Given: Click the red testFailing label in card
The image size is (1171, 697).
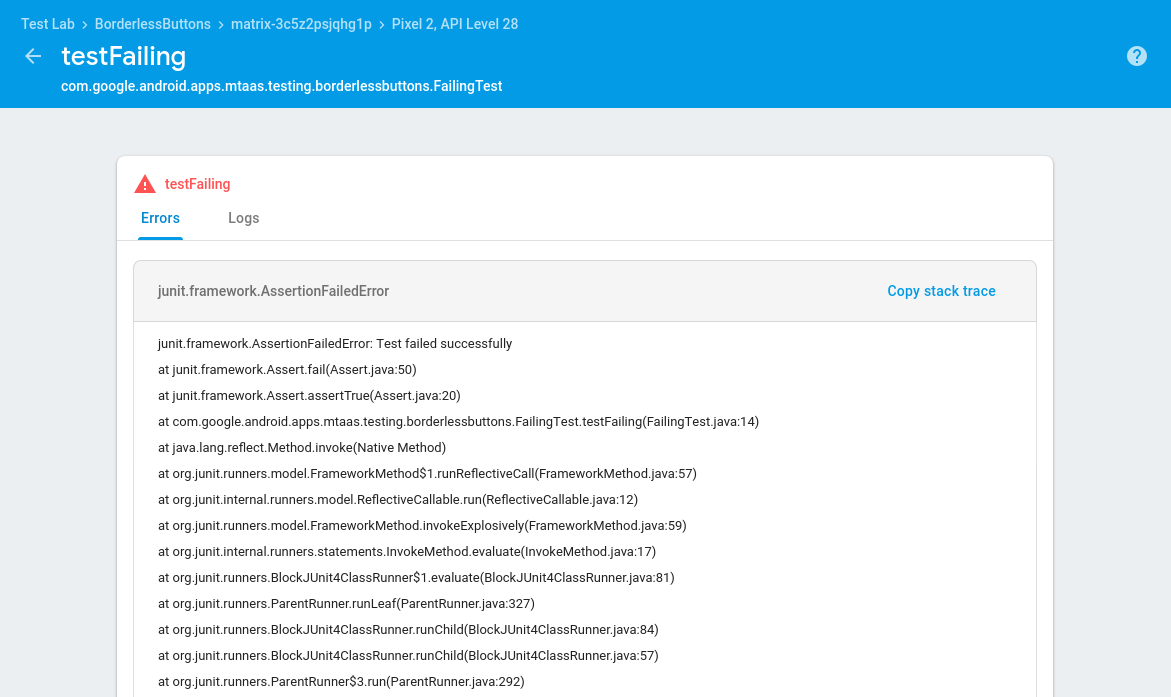Looking at the screenshot, I should [197, 184].
